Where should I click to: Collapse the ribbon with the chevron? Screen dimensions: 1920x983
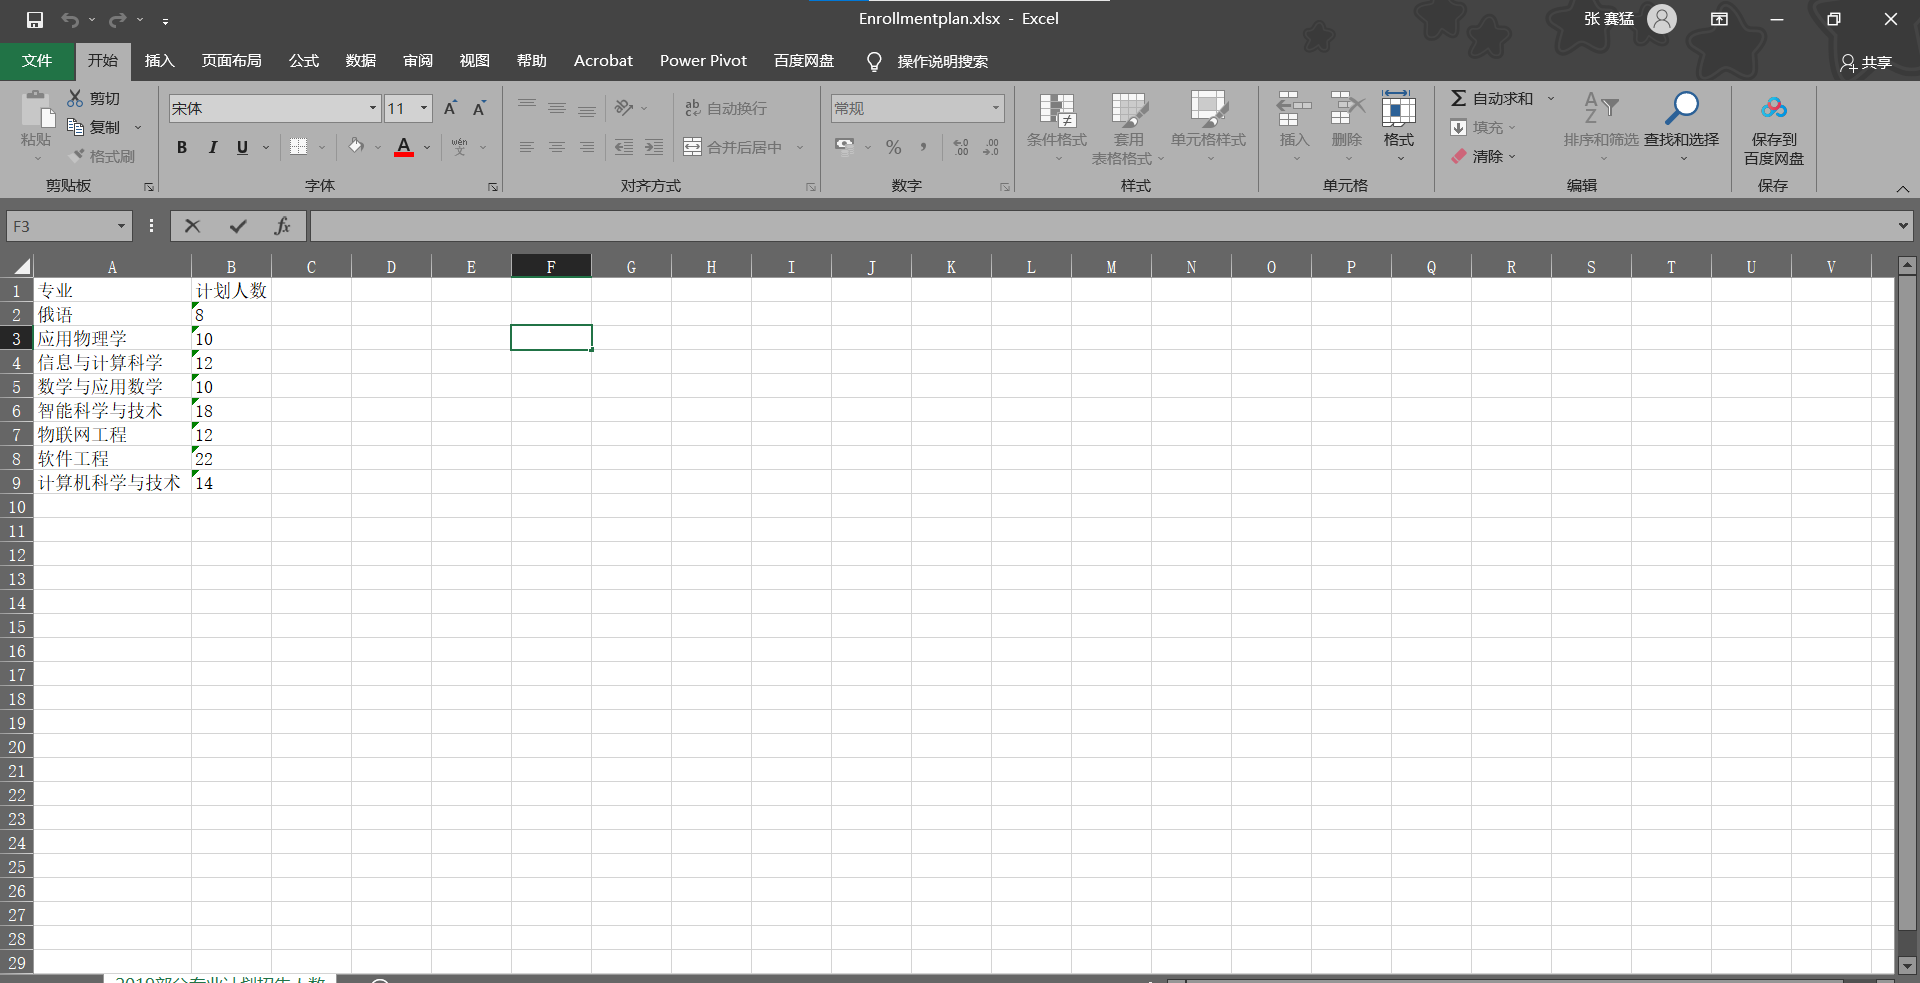[1903, 189]
